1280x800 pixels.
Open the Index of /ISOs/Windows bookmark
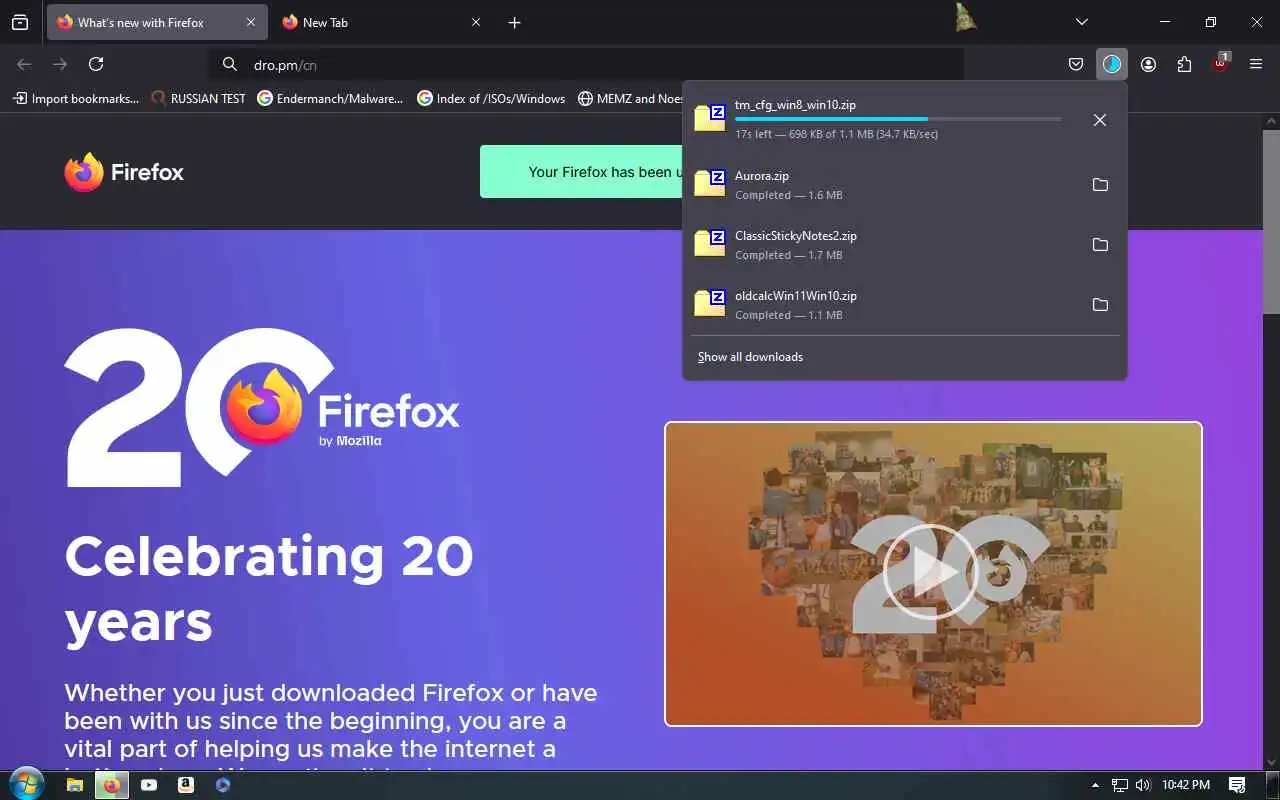[x=491, y=98]
